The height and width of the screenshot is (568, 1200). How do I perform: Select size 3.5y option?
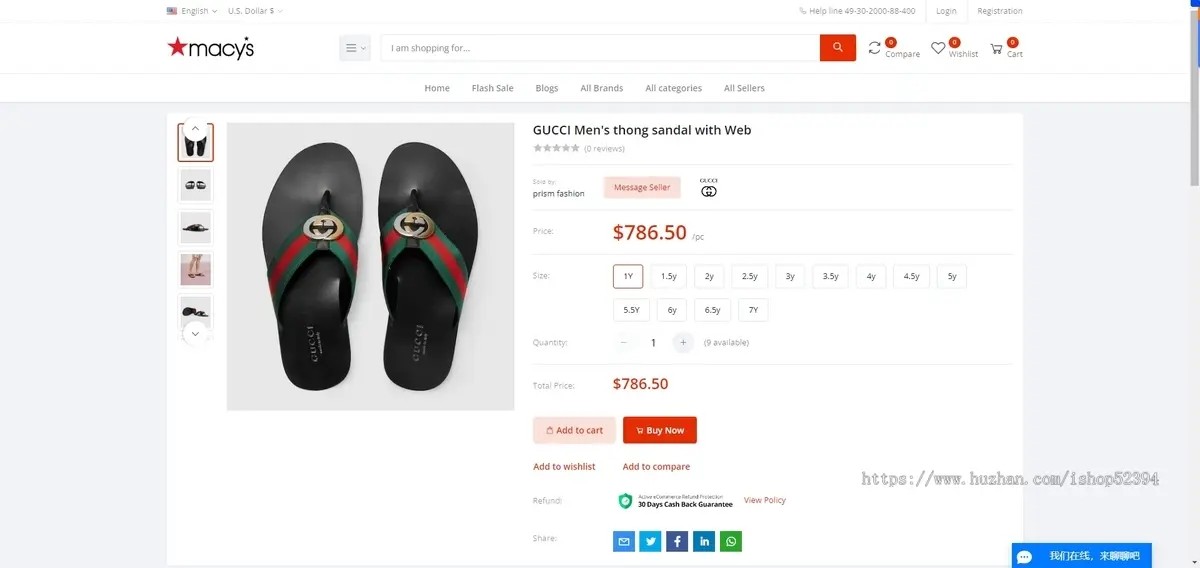coord(830,276)
